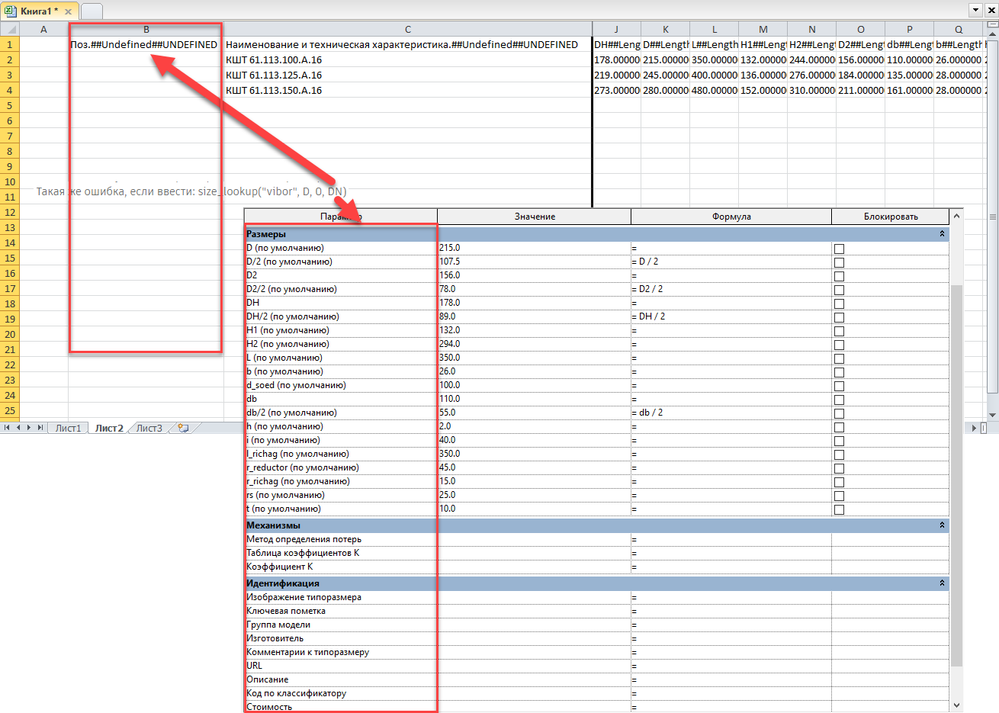Image resolution: width=999 pixels, height=713 pixels.
Task: Enable the lock checkbox for d_soed
Action: click(x=839, y=386)
